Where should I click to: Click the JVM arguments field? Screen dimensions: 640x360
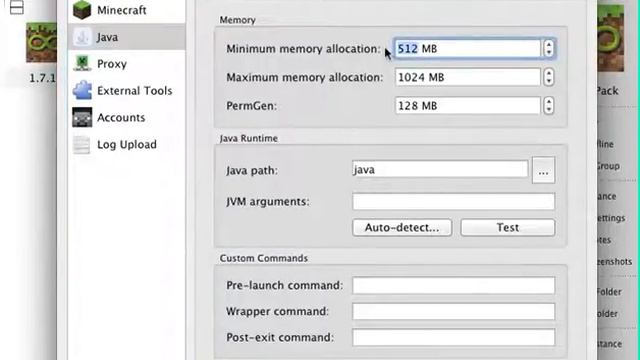coord(453,201)
